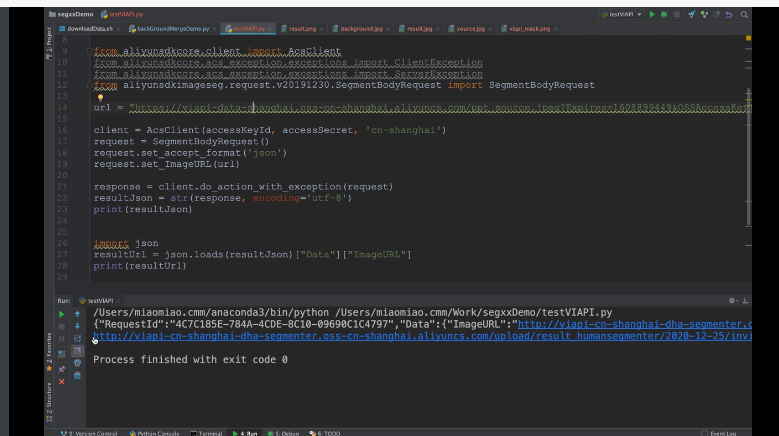
Task: Click the url string on line 14
Action: pyautogui.click(x=440, y=108)
